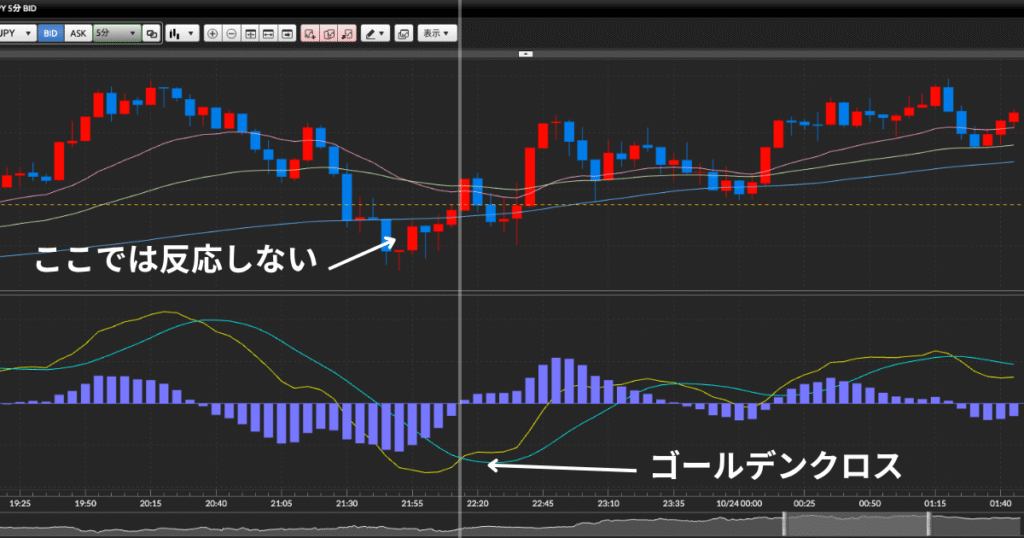The height and width of the screenshot is (538, 1024).
Task: Click the small collapse arrow above chart
Action: point(527,53)
